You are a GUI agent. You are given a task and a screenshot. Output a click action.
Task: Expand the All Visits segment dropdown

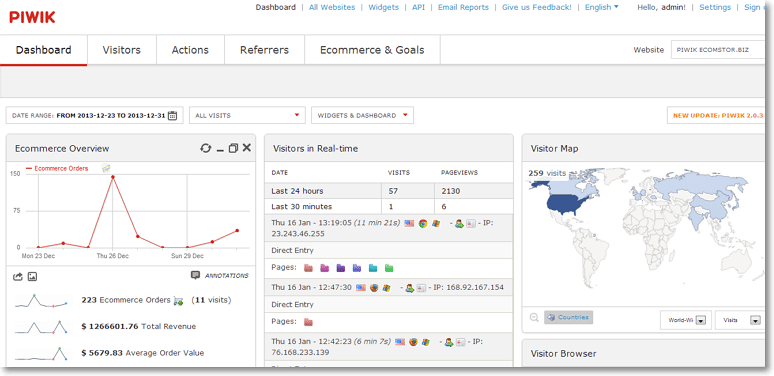(x=247, y=115)
